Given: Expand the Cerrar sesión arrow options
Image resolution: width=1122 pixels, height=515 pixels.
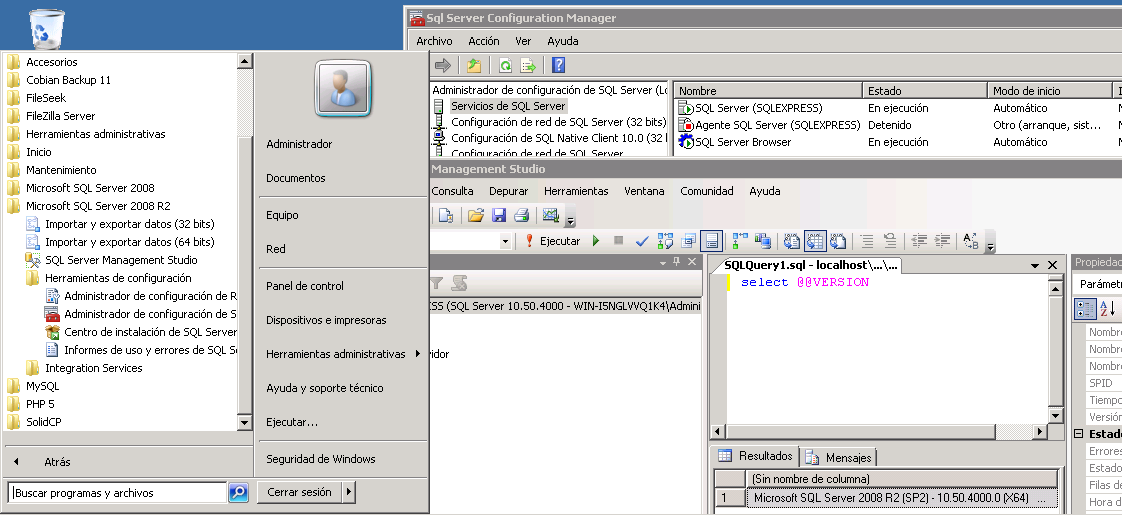Looking at the screenshot, I should 348,492.
